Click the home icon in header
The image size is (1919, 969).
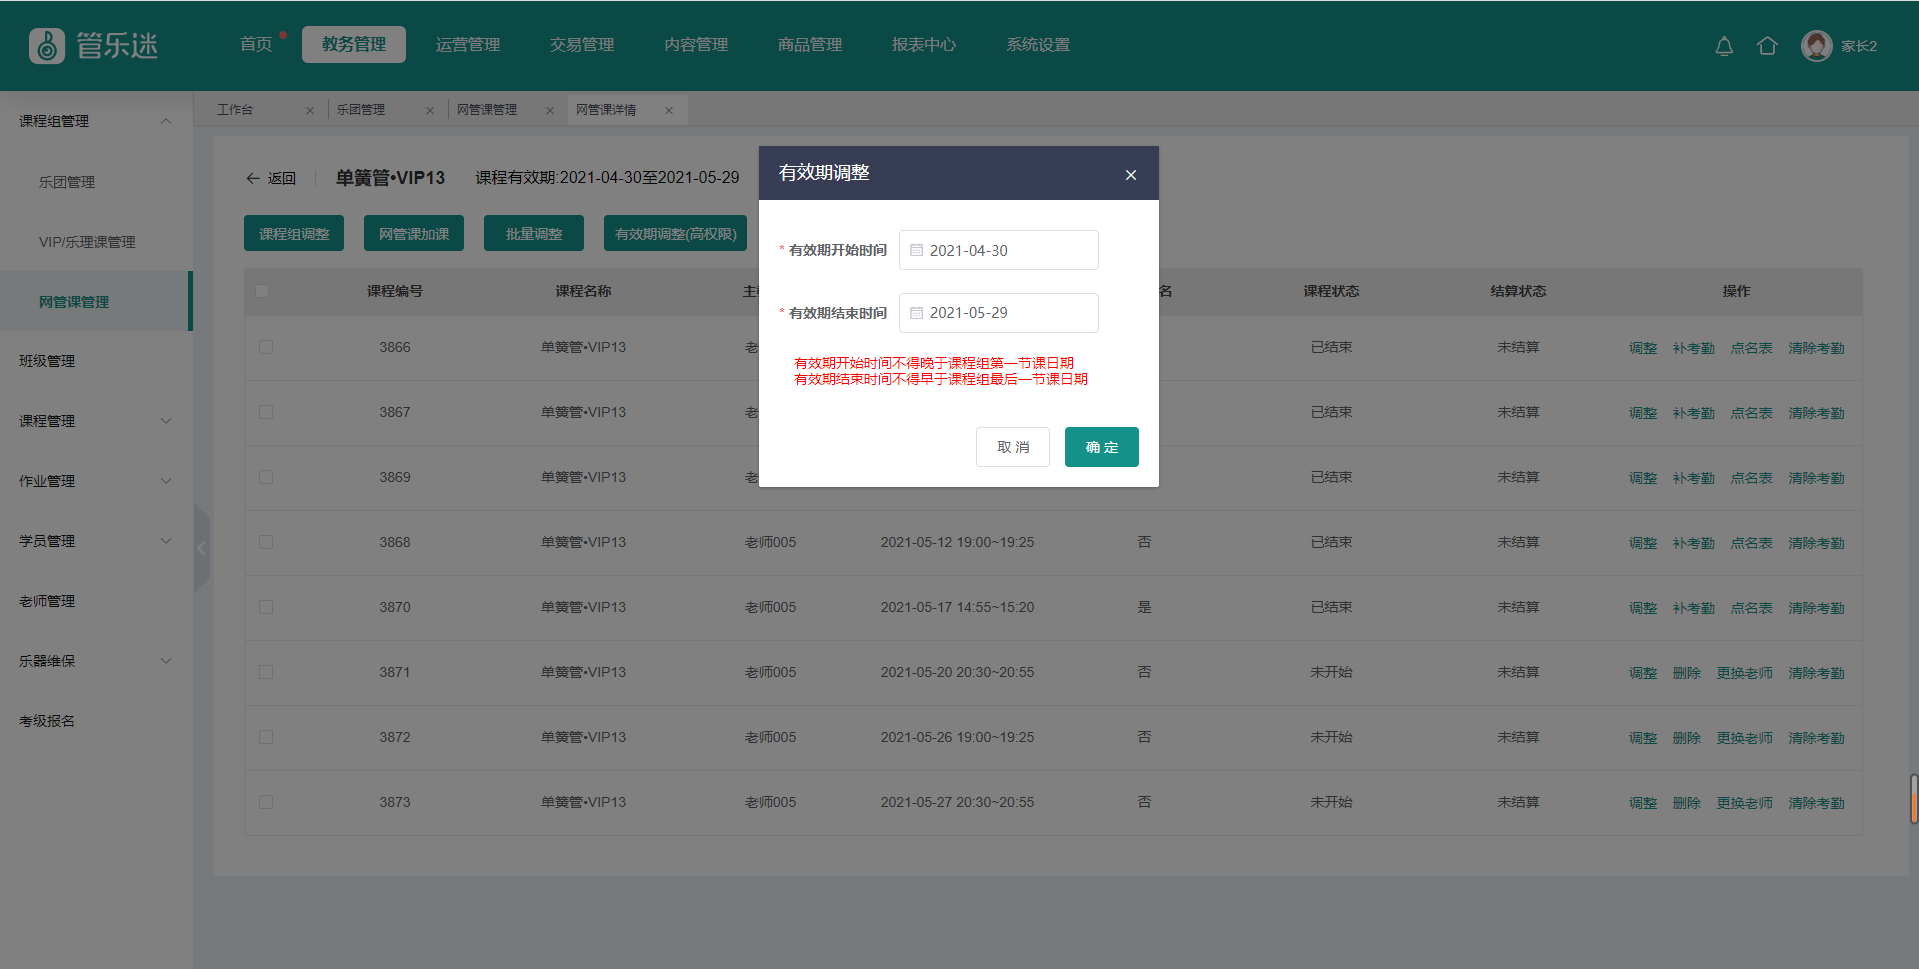point(1767,46)
